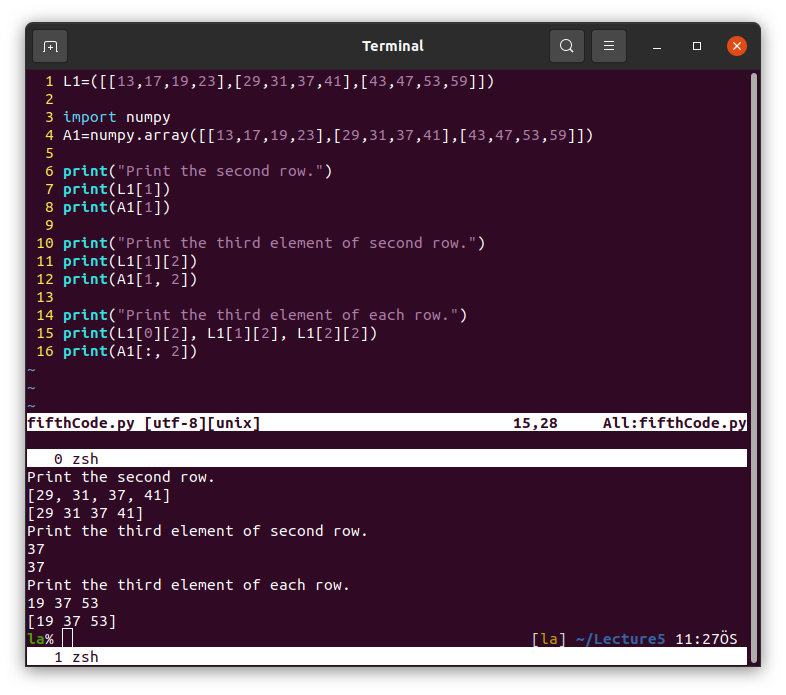Image resolution: width=786 pixels, height=695 pixels.
Task: Click the Terminal window title
Action: (x=392, y=46)
